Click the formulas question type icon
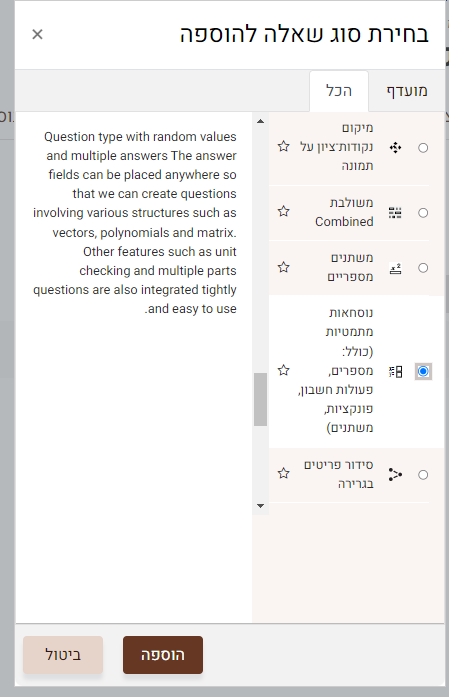 pyautogui.click(x=395, y=372)
